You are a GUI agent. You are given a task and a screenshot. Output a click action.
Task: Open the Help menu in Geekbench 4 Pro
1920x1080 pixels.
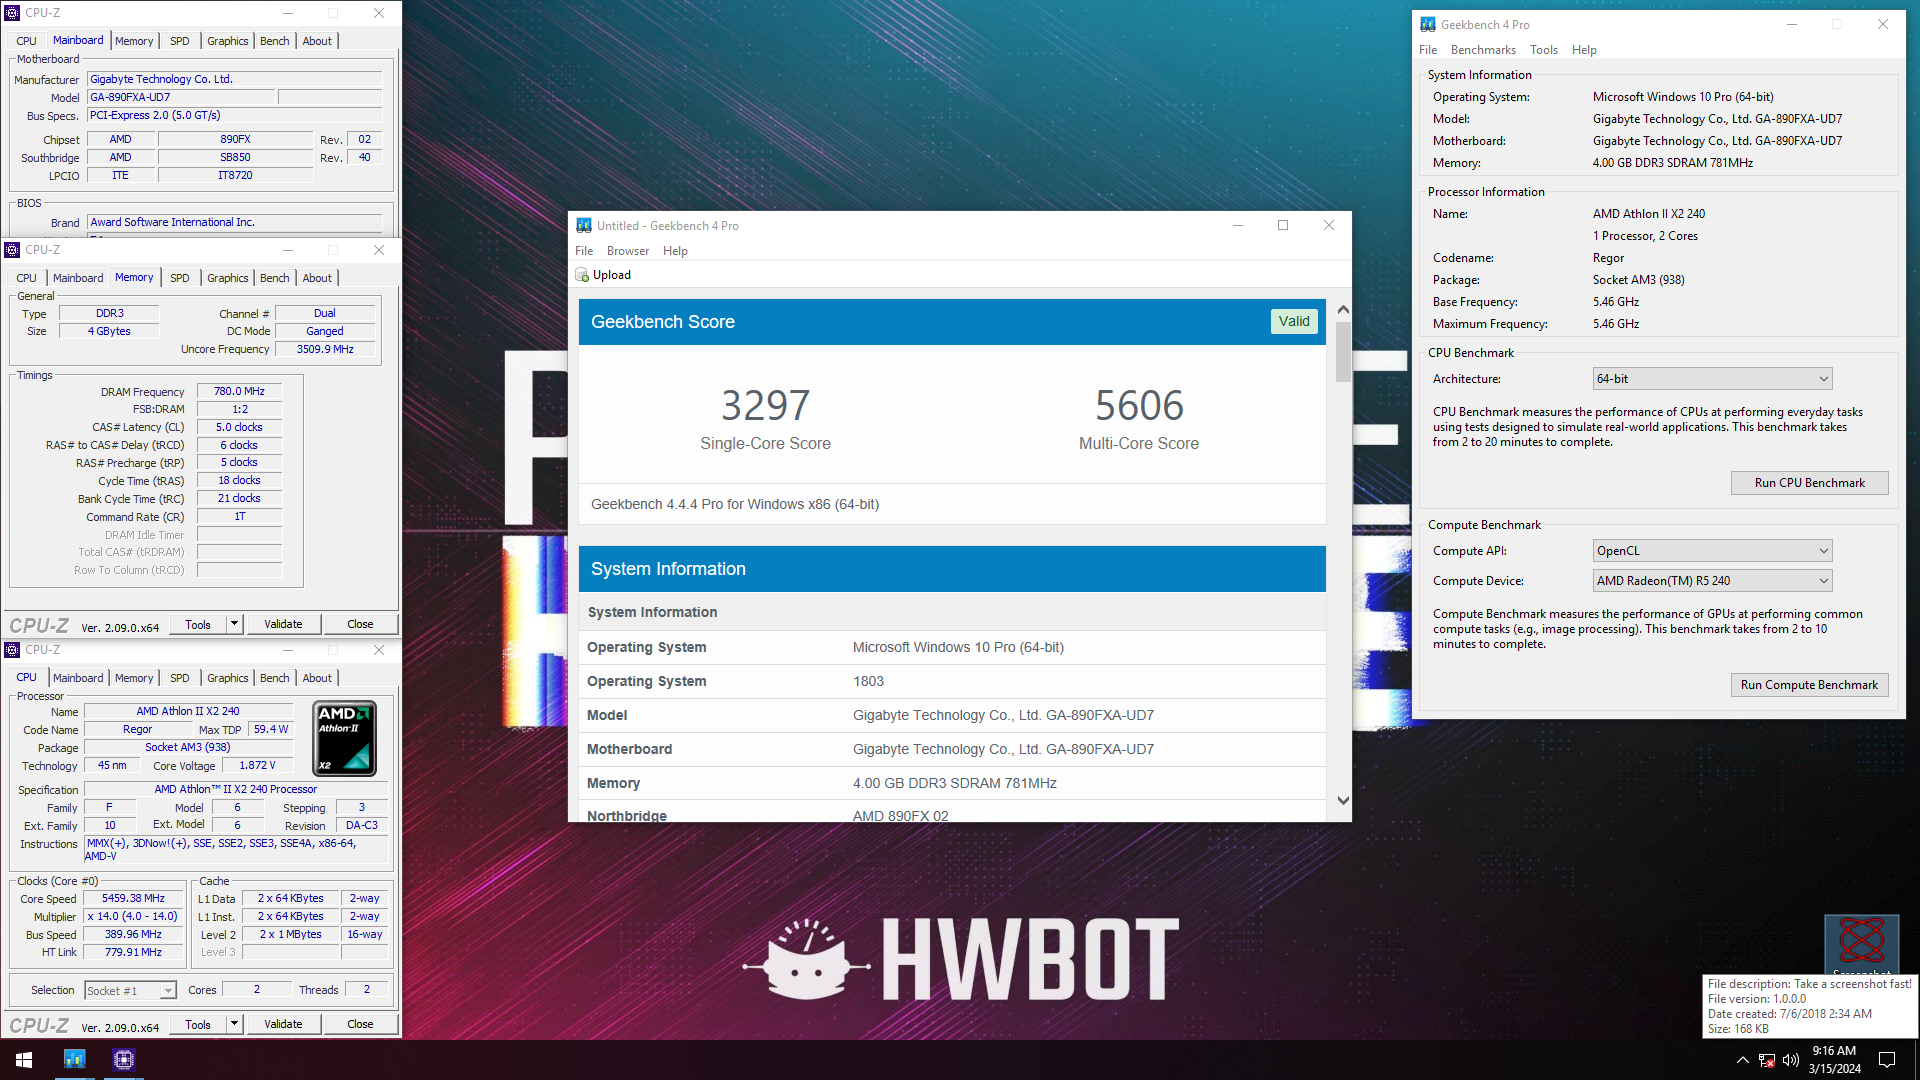click(1584, 50)
